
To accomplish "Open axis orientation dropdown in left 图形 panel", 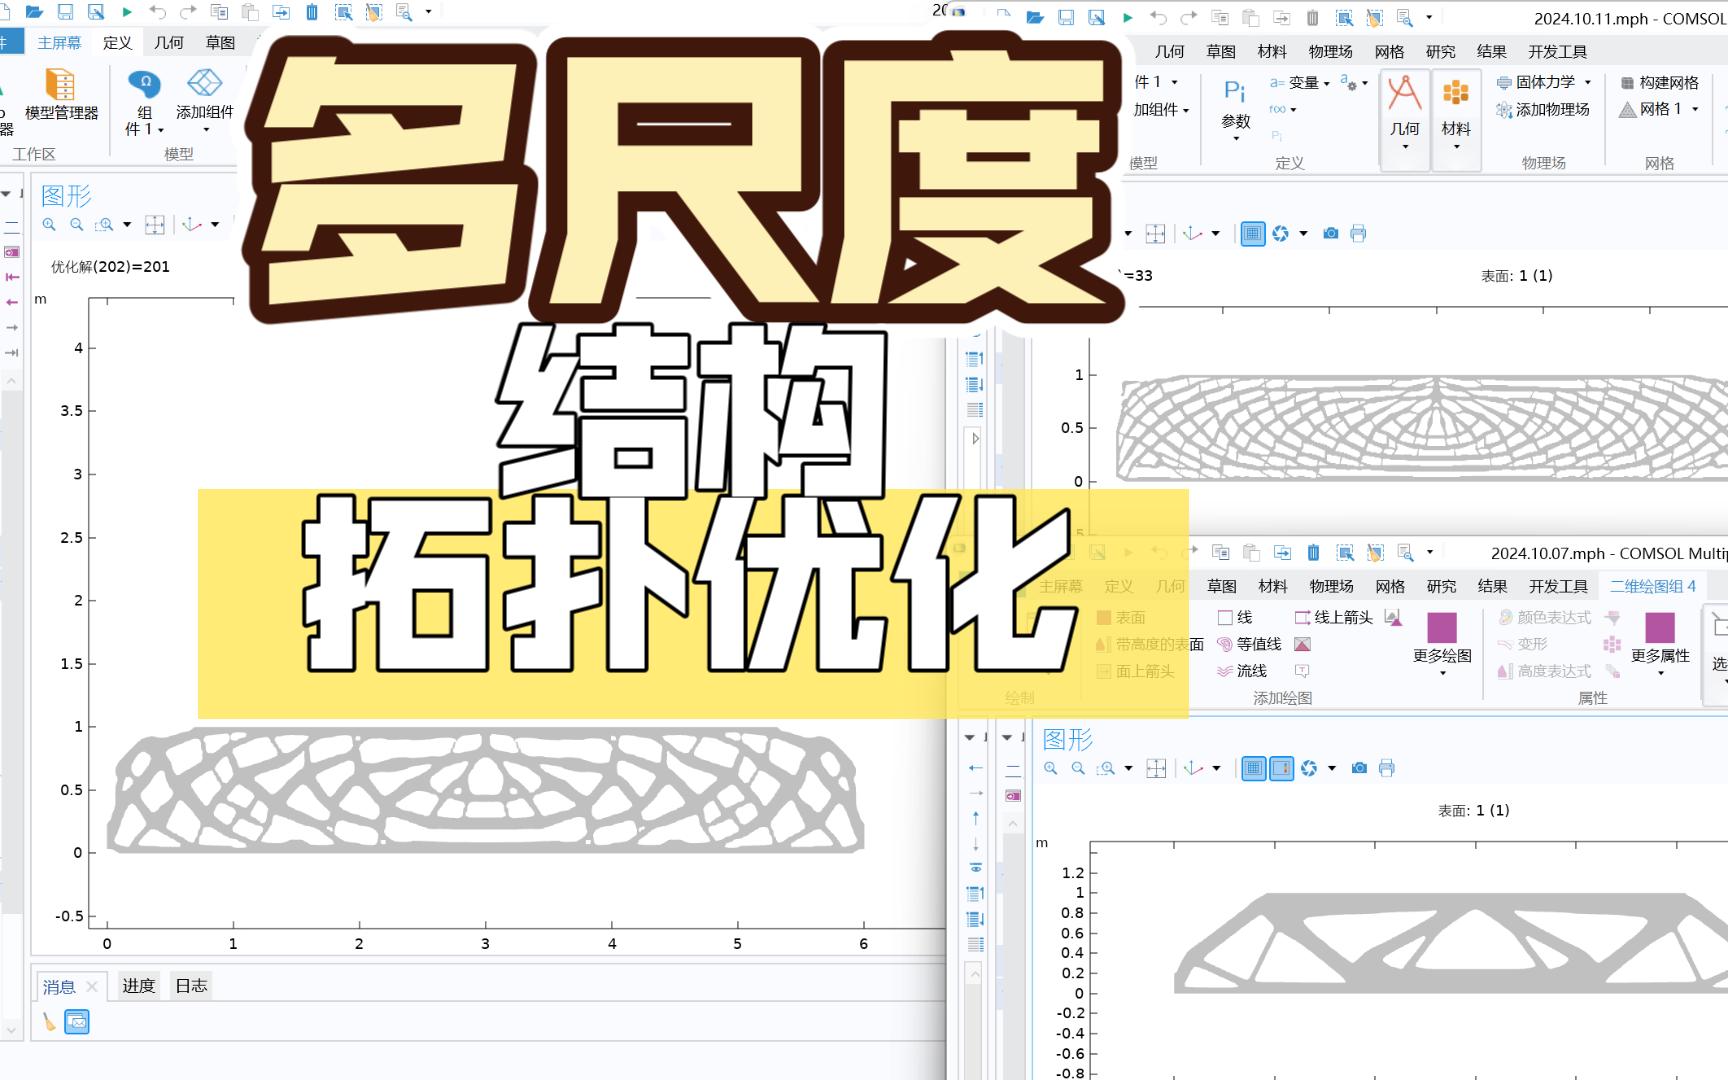I will [x=215, y=225].
